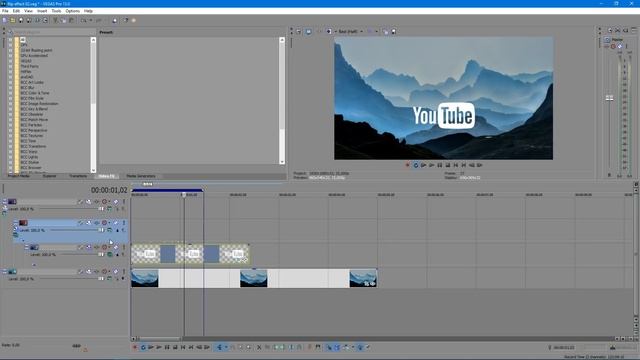Mute video track 1
Image resolution: width=640 pixels, height=360 pixels.
point(116,202)
